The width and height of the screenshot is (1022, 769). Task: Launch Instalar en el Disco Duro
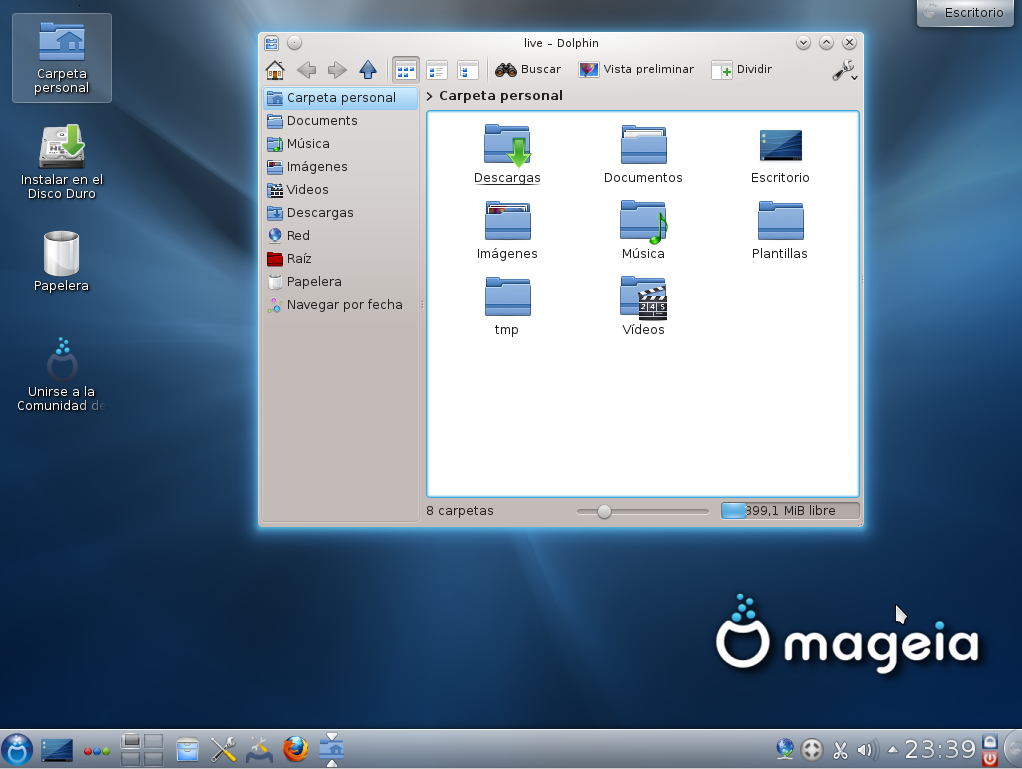point(62,162)
